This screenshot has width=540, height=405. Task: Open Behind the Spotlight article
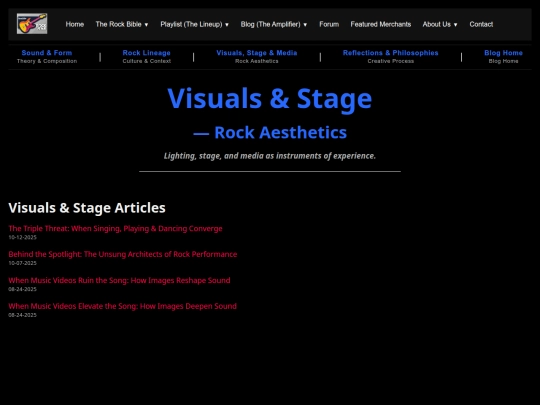(x=123, y=254)
